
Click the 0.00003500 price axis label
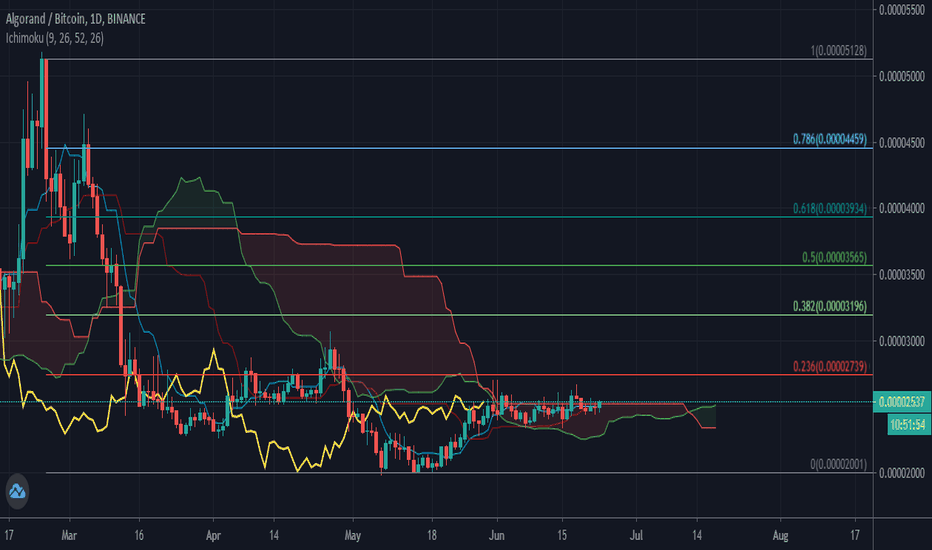[x=902, y=275]
